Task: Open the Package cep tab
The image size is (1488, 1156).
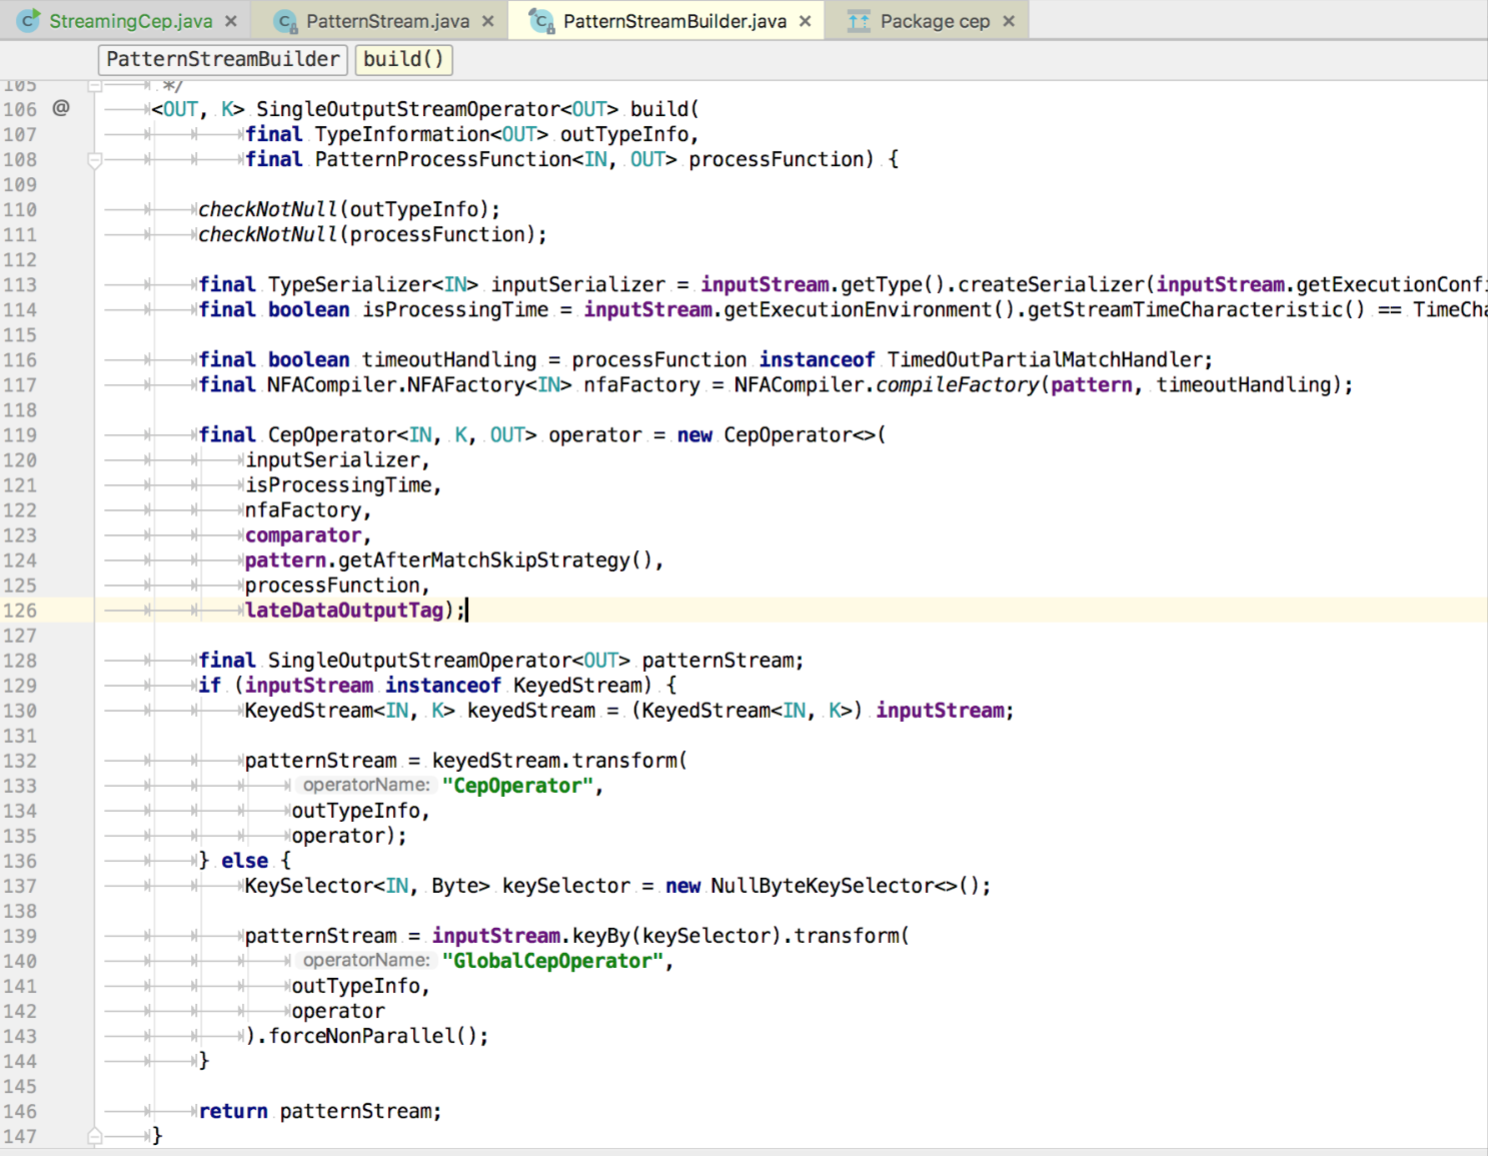Action: (x=934, y=21)
